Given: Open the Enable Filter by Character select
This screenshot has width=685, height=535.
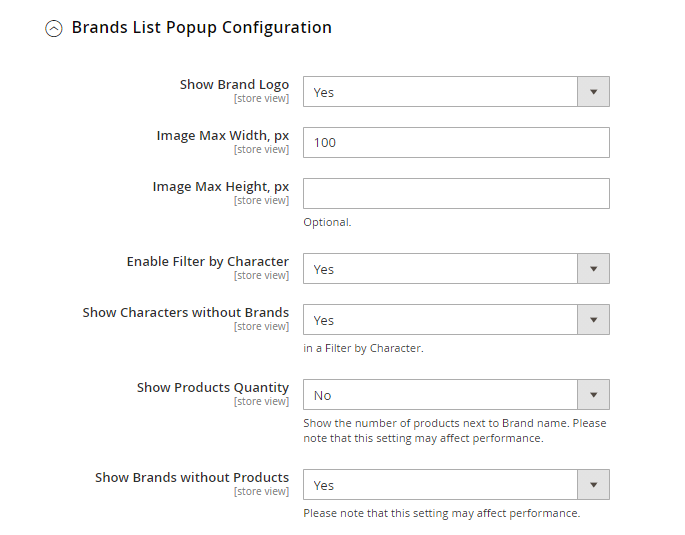Looking at the screenshot, I should [x=440, y=269].
